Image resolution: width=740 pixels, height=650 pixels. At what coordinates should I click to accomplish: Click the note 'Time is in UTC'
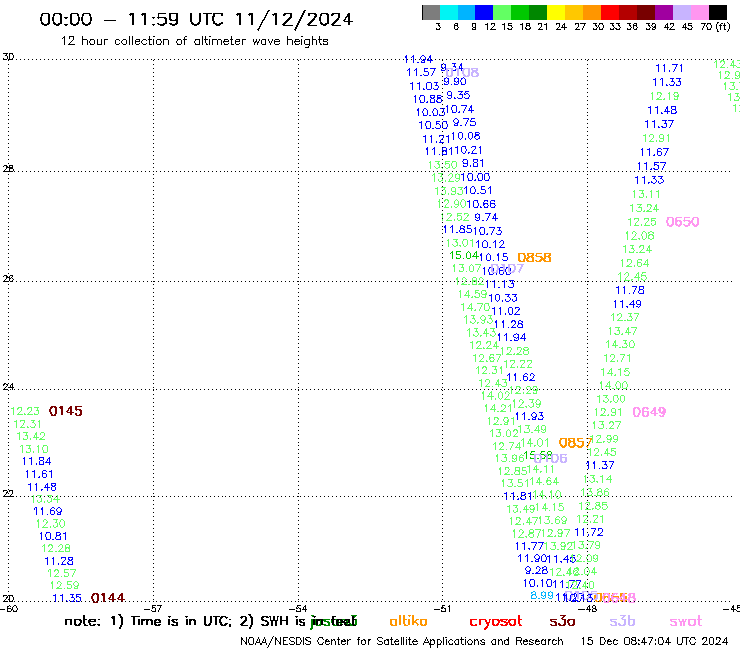(x=181, y=621)
